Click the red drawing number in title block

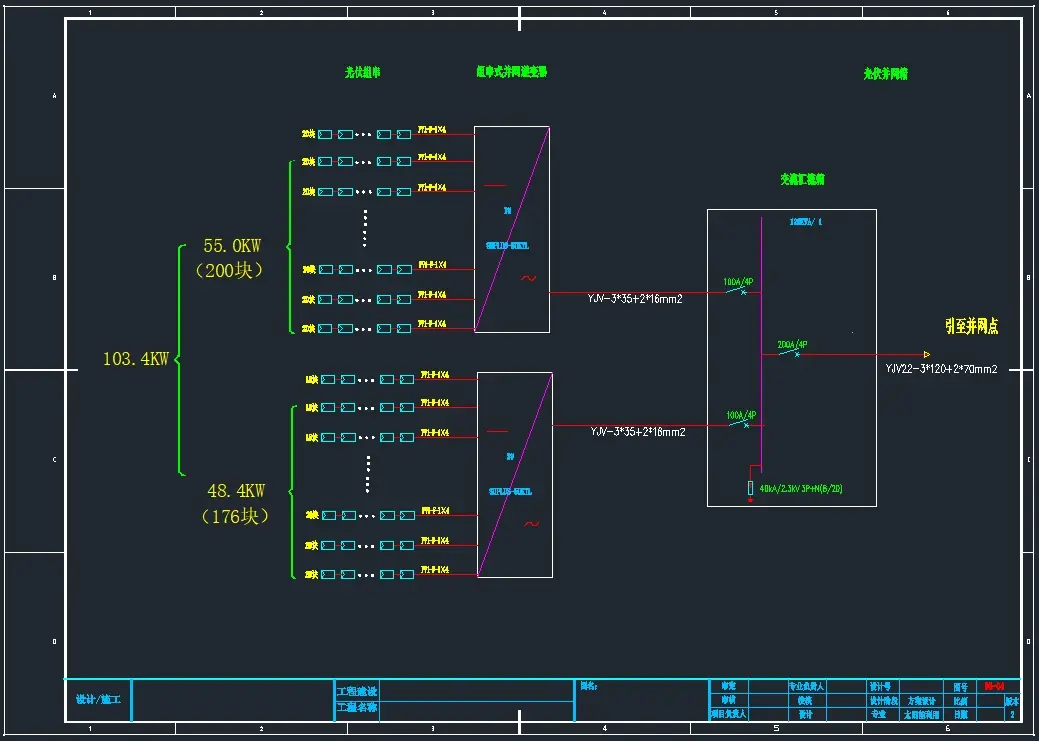[993, 687]
